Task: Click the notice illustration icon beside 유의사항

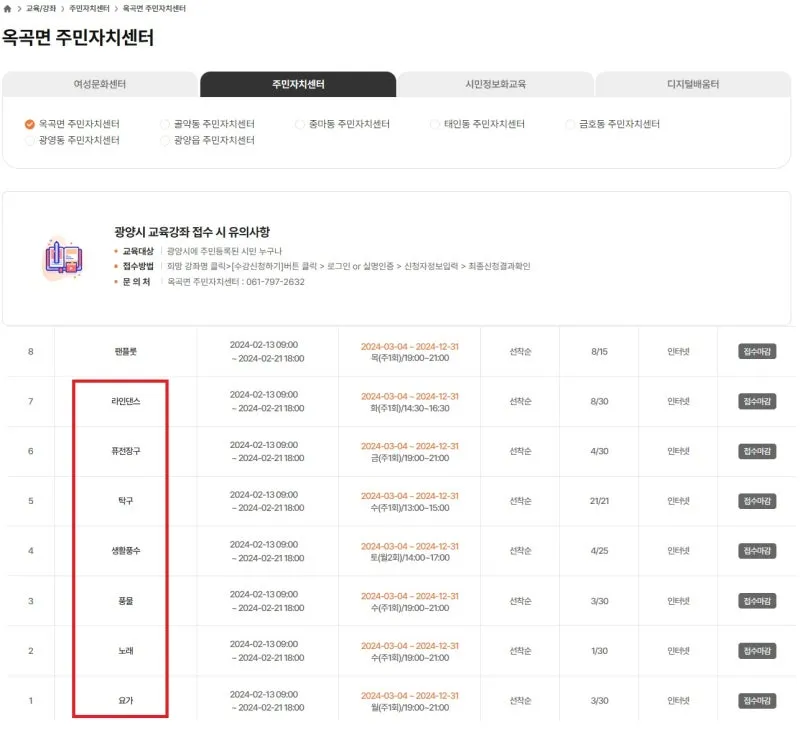Action: tap(62, 258)
